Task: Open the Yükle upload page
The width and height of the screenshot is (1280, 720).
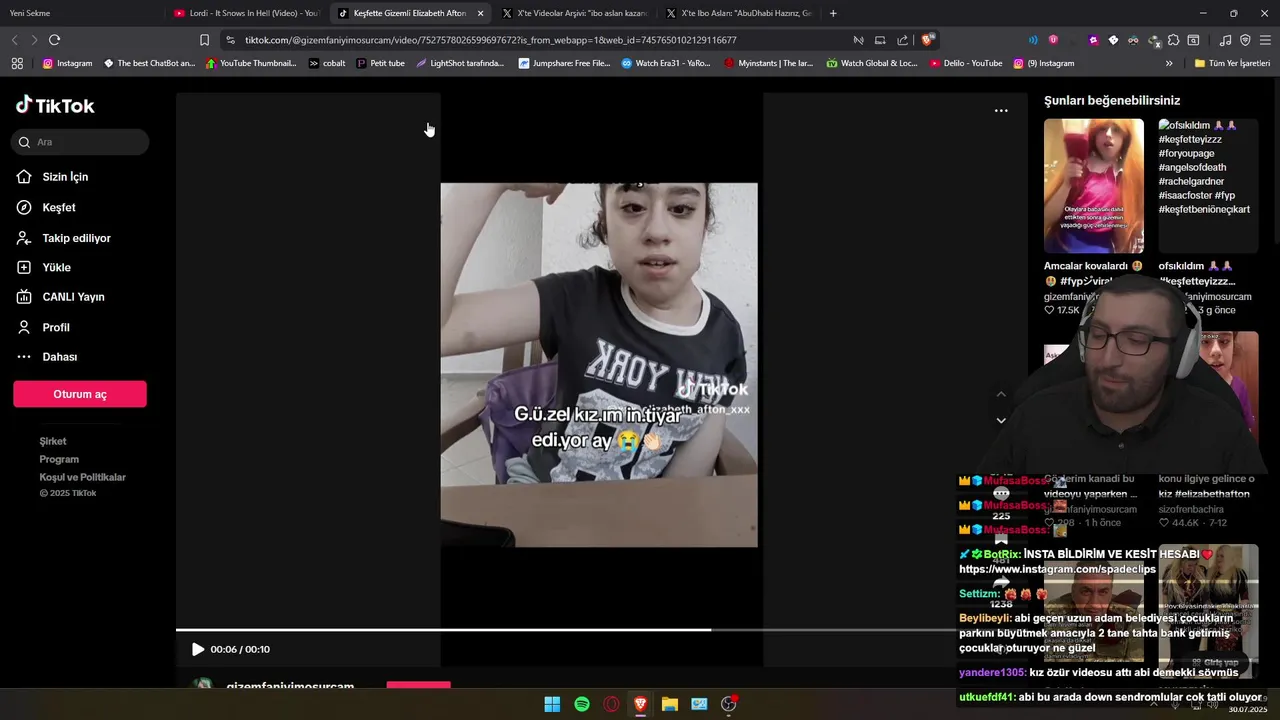Action: coord(56,268)
